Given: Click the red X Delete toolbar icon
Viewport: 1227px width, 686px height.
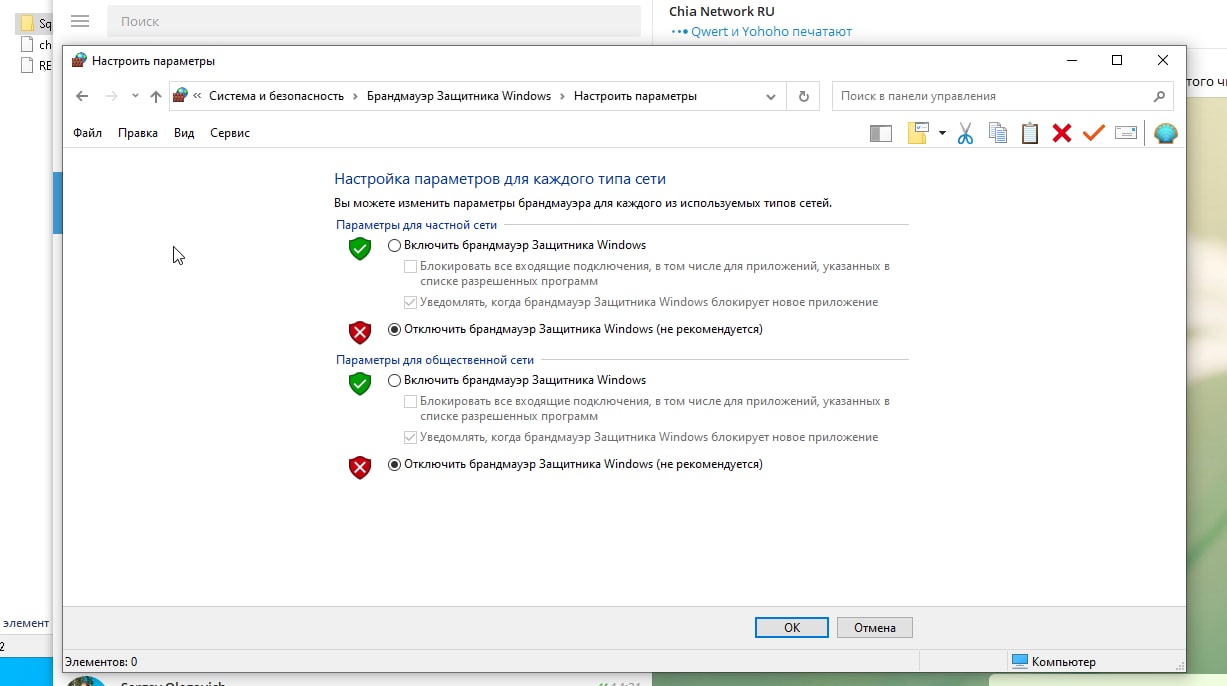Looking at the screenshot, I should 1062,133.
